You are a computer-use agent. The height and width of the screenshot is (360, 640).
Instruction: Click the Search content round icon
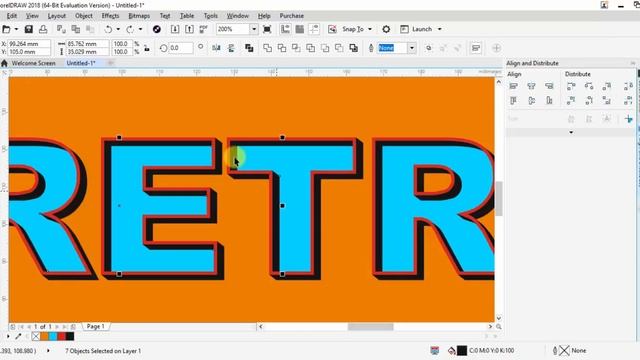156,29
